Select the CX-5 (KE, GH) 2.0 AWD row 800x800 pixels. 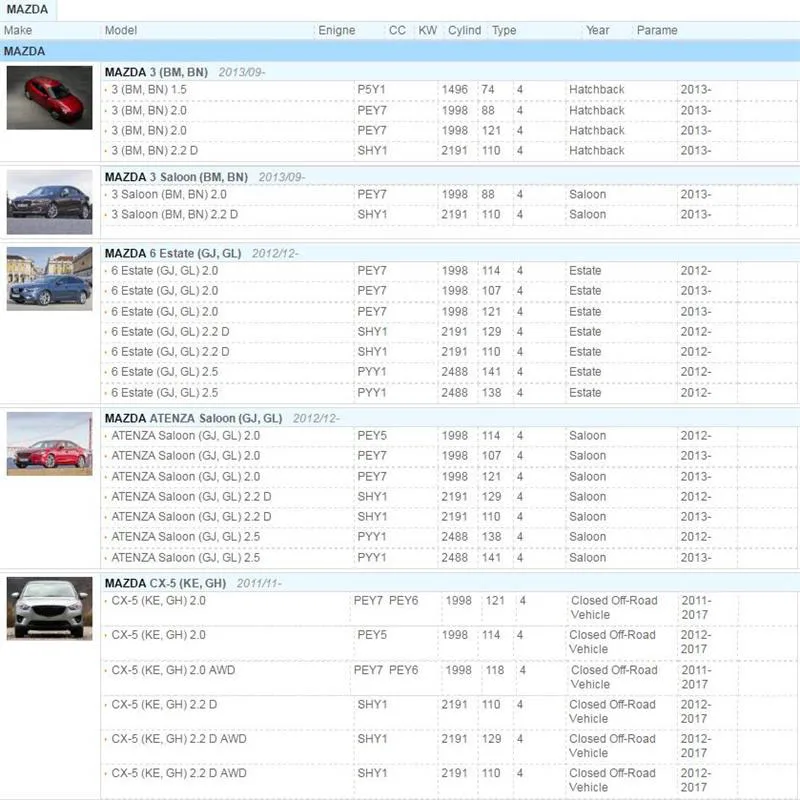(449, 678)
